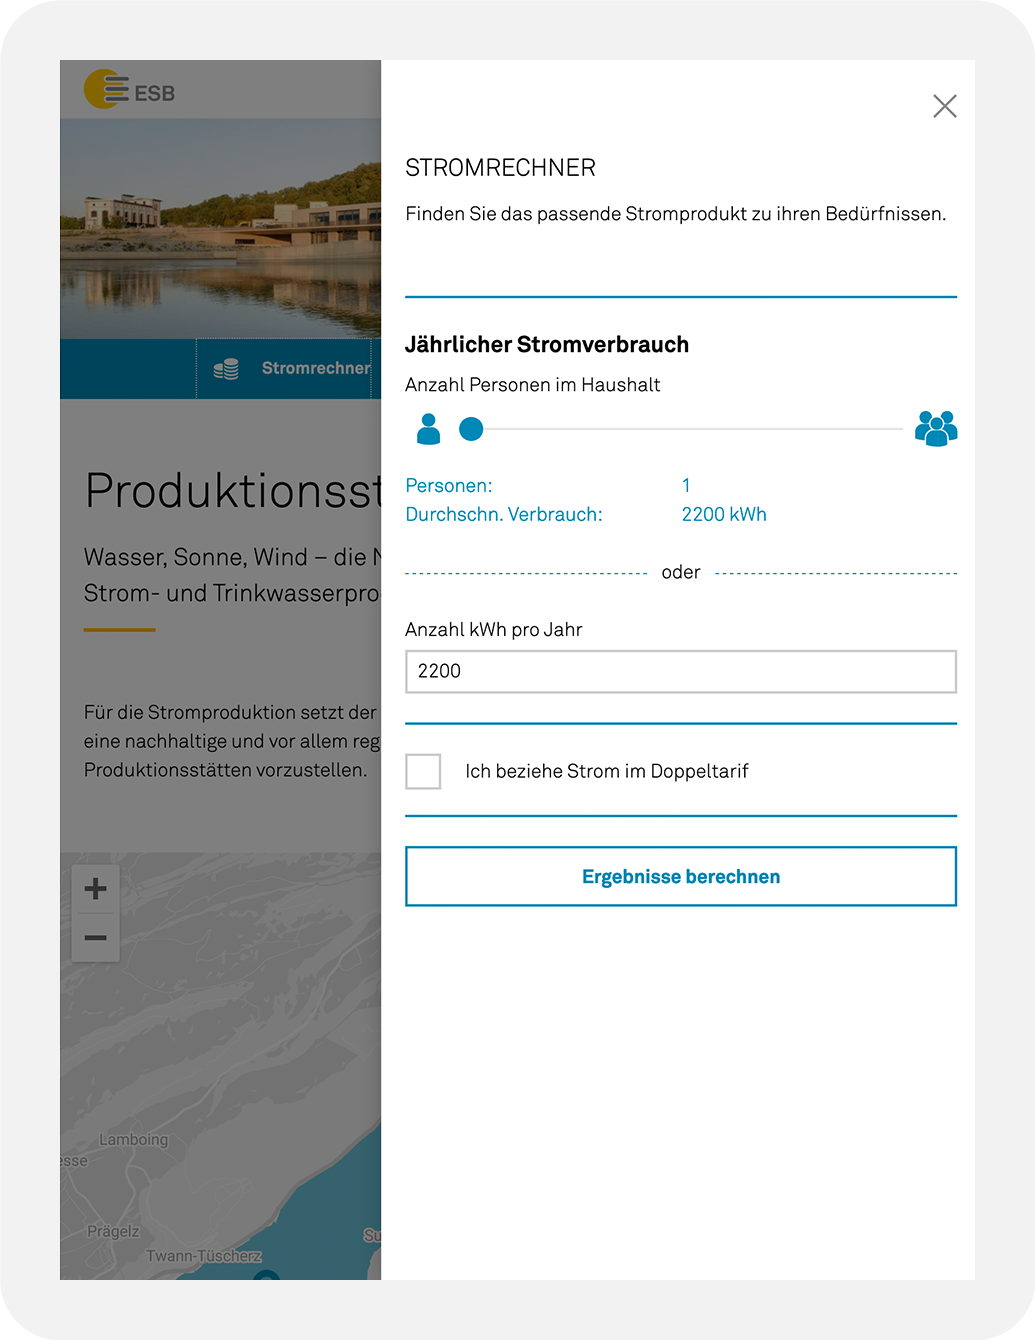Click the Lamboing label on the map
The image size is (1035, 1340).
(x=133, y=1140)
